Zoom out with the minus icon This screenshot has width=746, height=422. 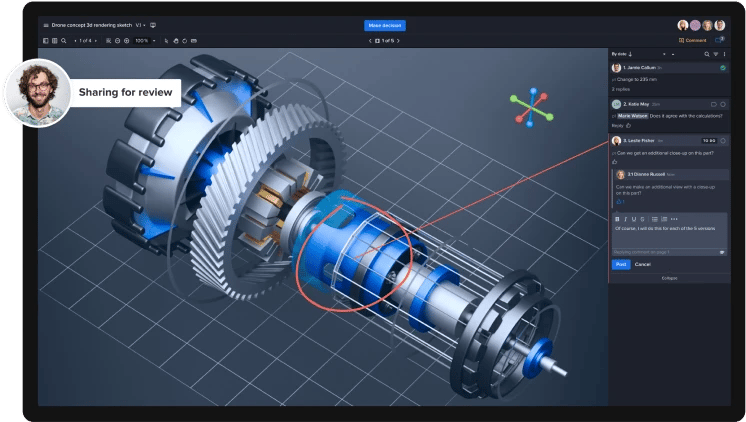coord(117,41)
